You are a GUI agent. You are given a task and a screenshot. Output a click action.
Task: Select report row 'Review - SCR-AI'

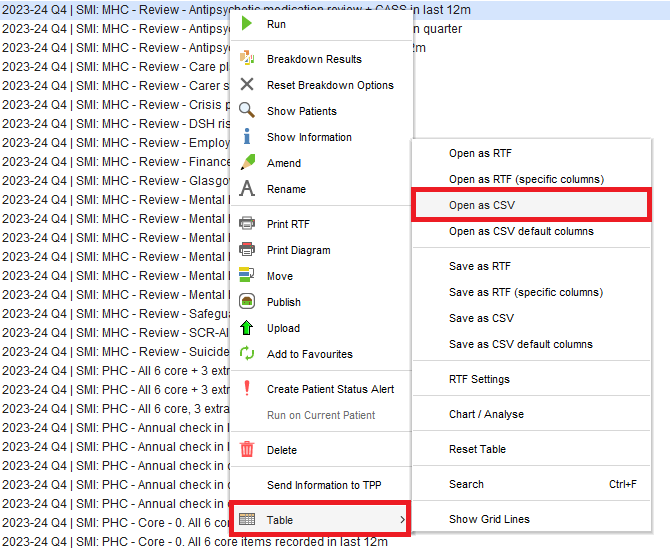(x=115, y=333)
